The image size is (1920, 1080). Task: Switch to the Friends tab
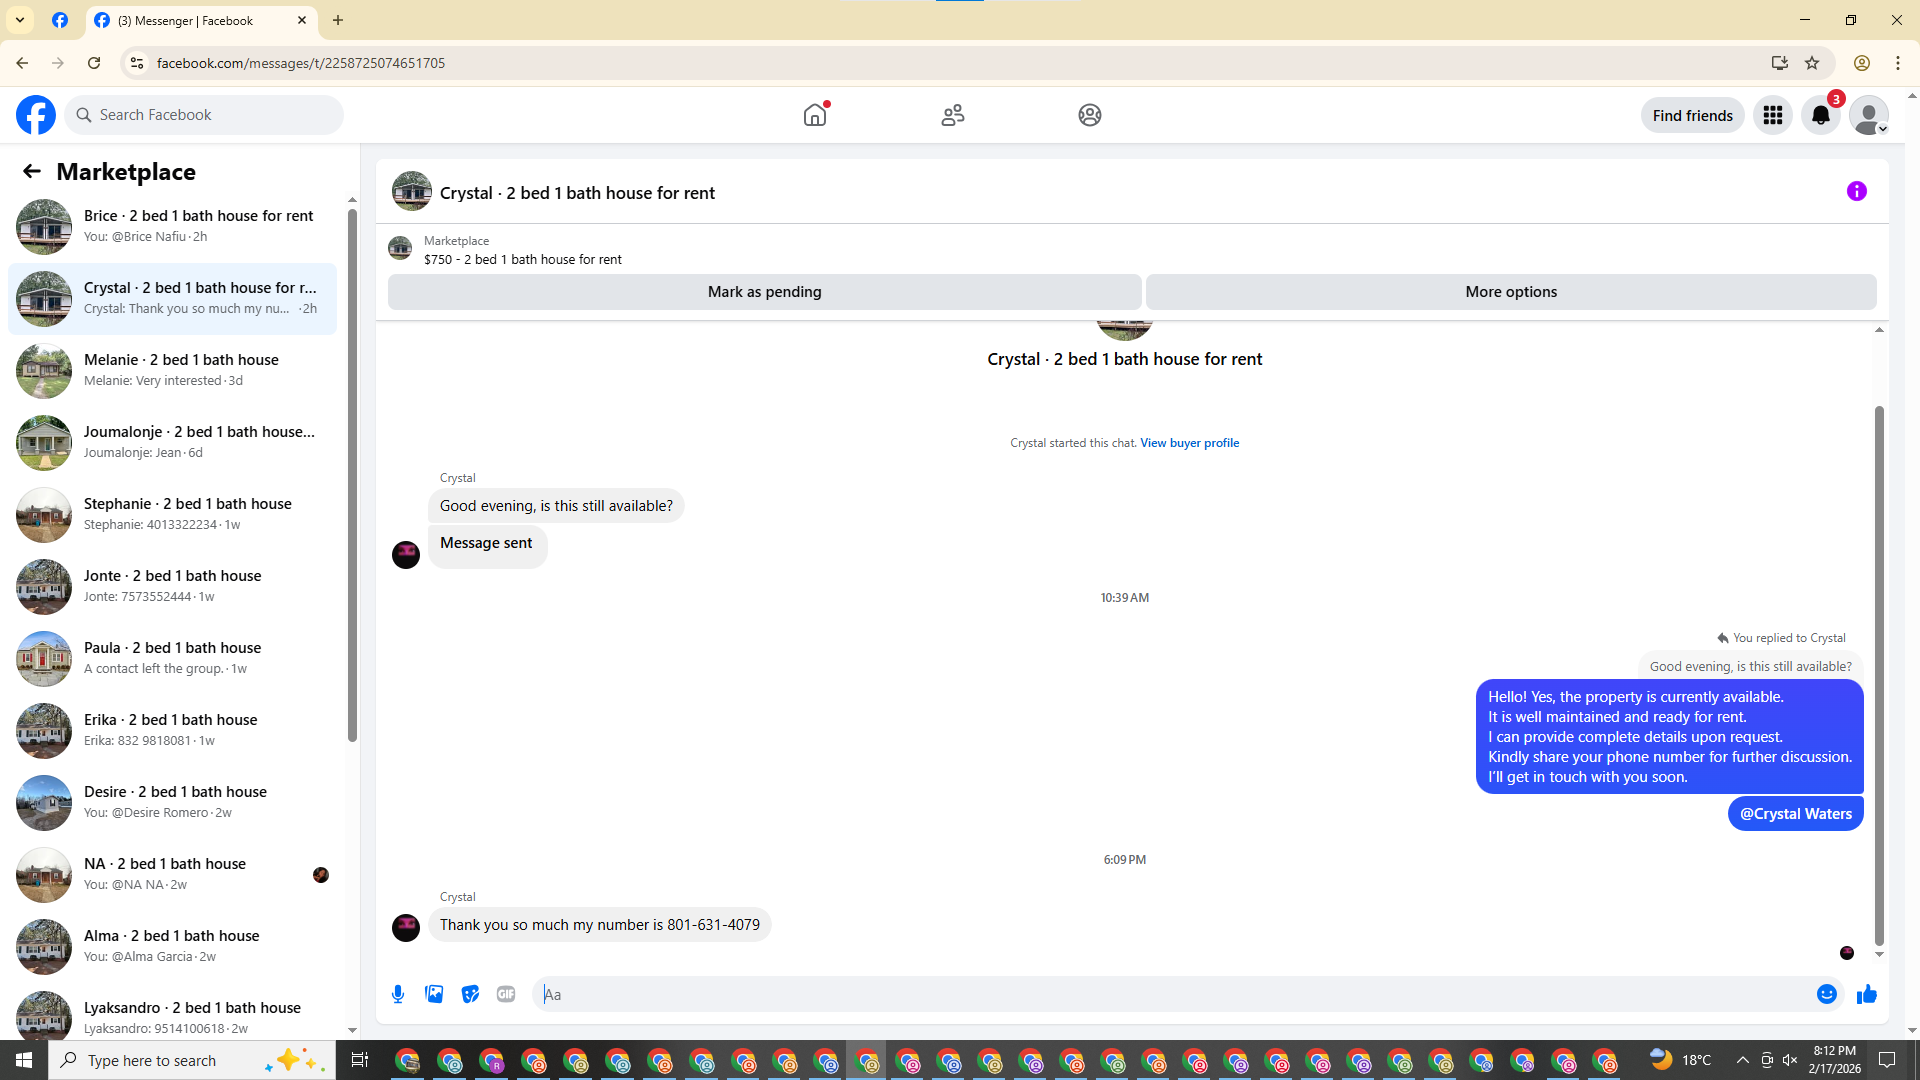tap(952, 115)
